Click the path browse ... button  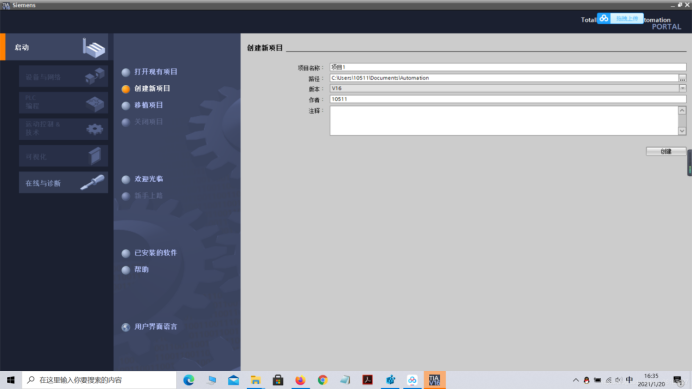pos(682,78)
